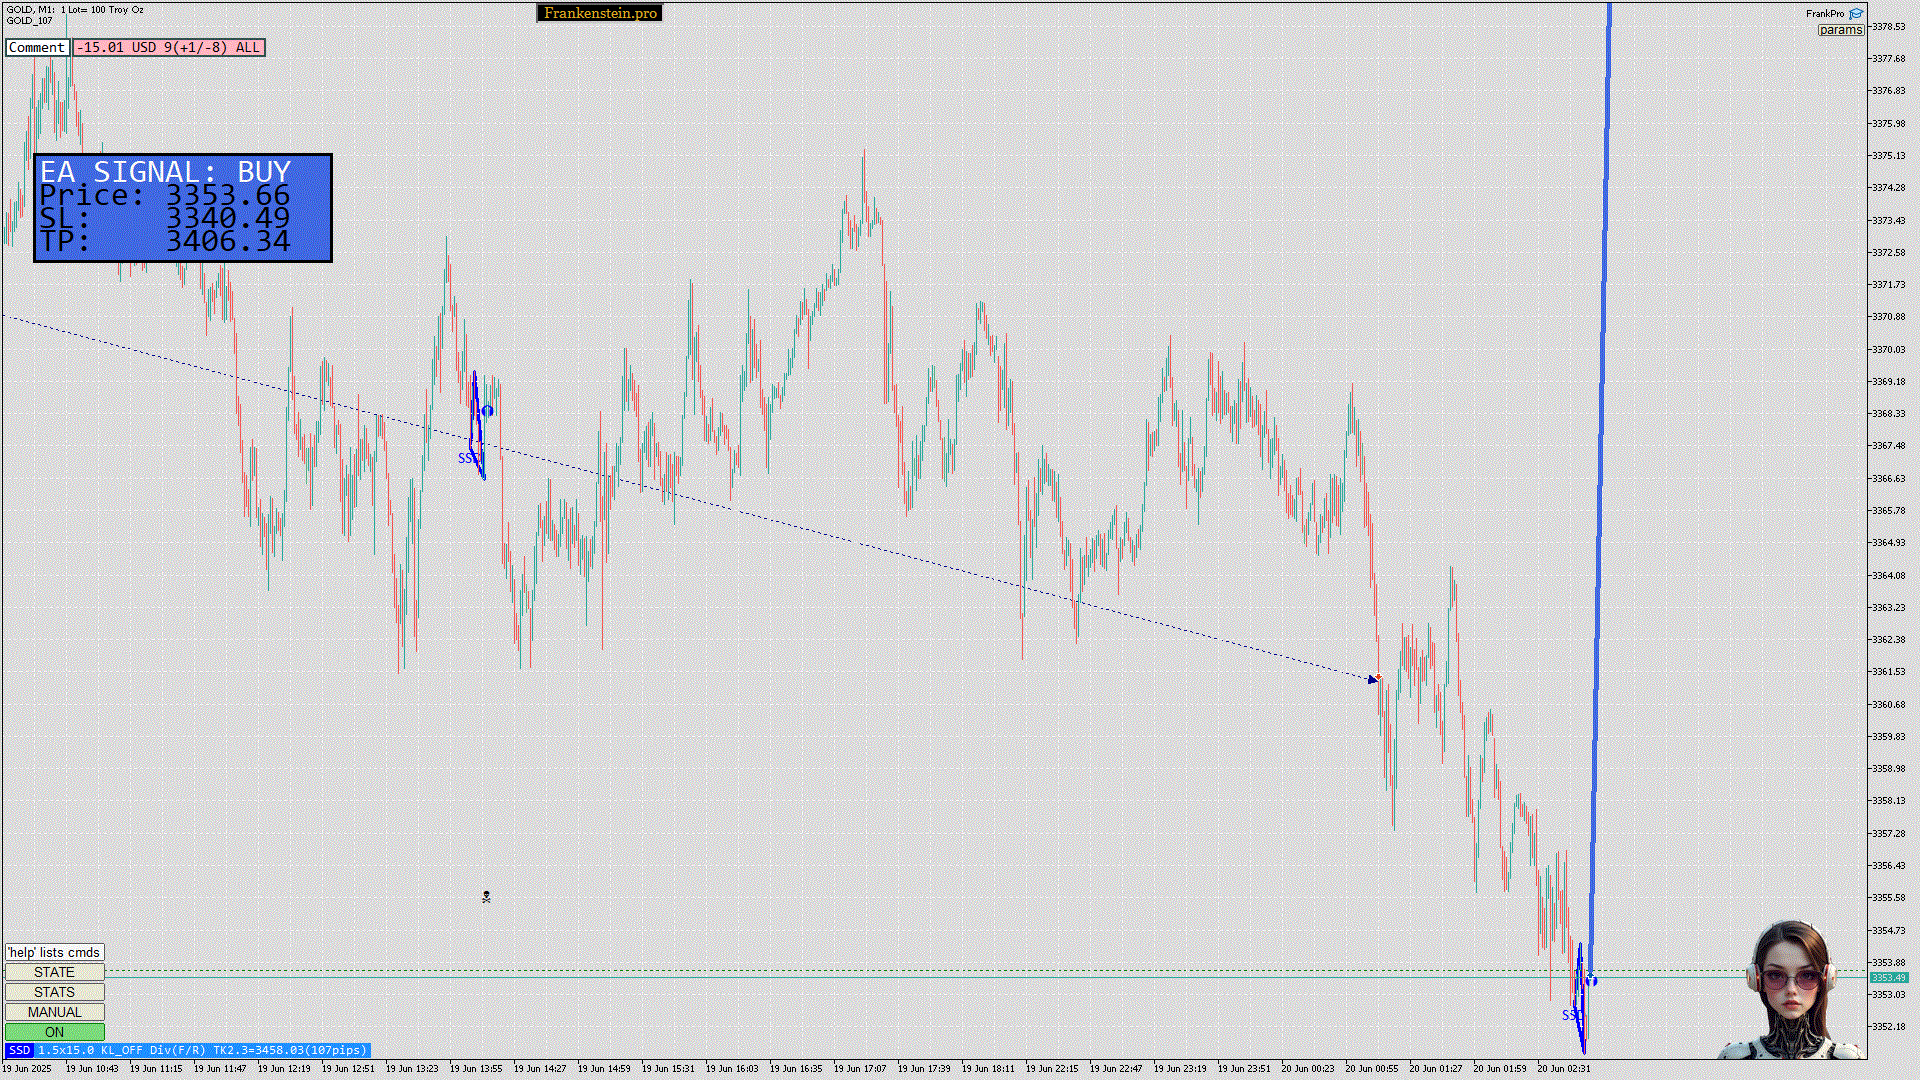The height and width of the screenshot is (1080, 1920).
Task: Click the SSD label near latest candle
Action: tap(1571, 1015)
